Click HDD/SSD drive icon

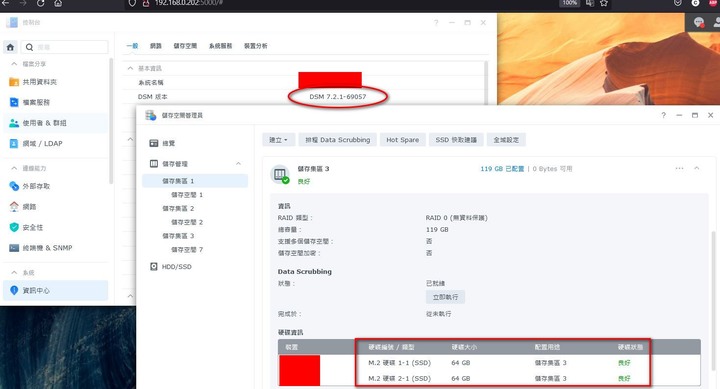(154, 266)
